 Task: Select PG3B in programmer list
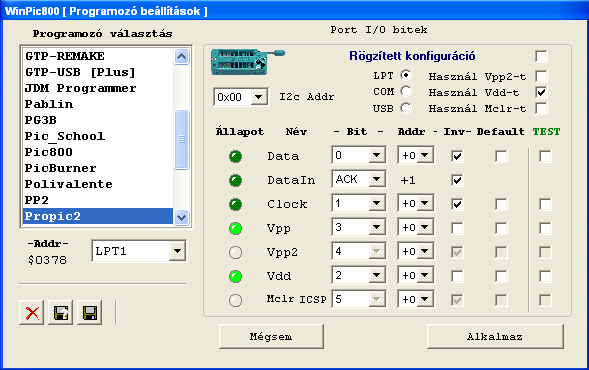[x=98, y=120]
